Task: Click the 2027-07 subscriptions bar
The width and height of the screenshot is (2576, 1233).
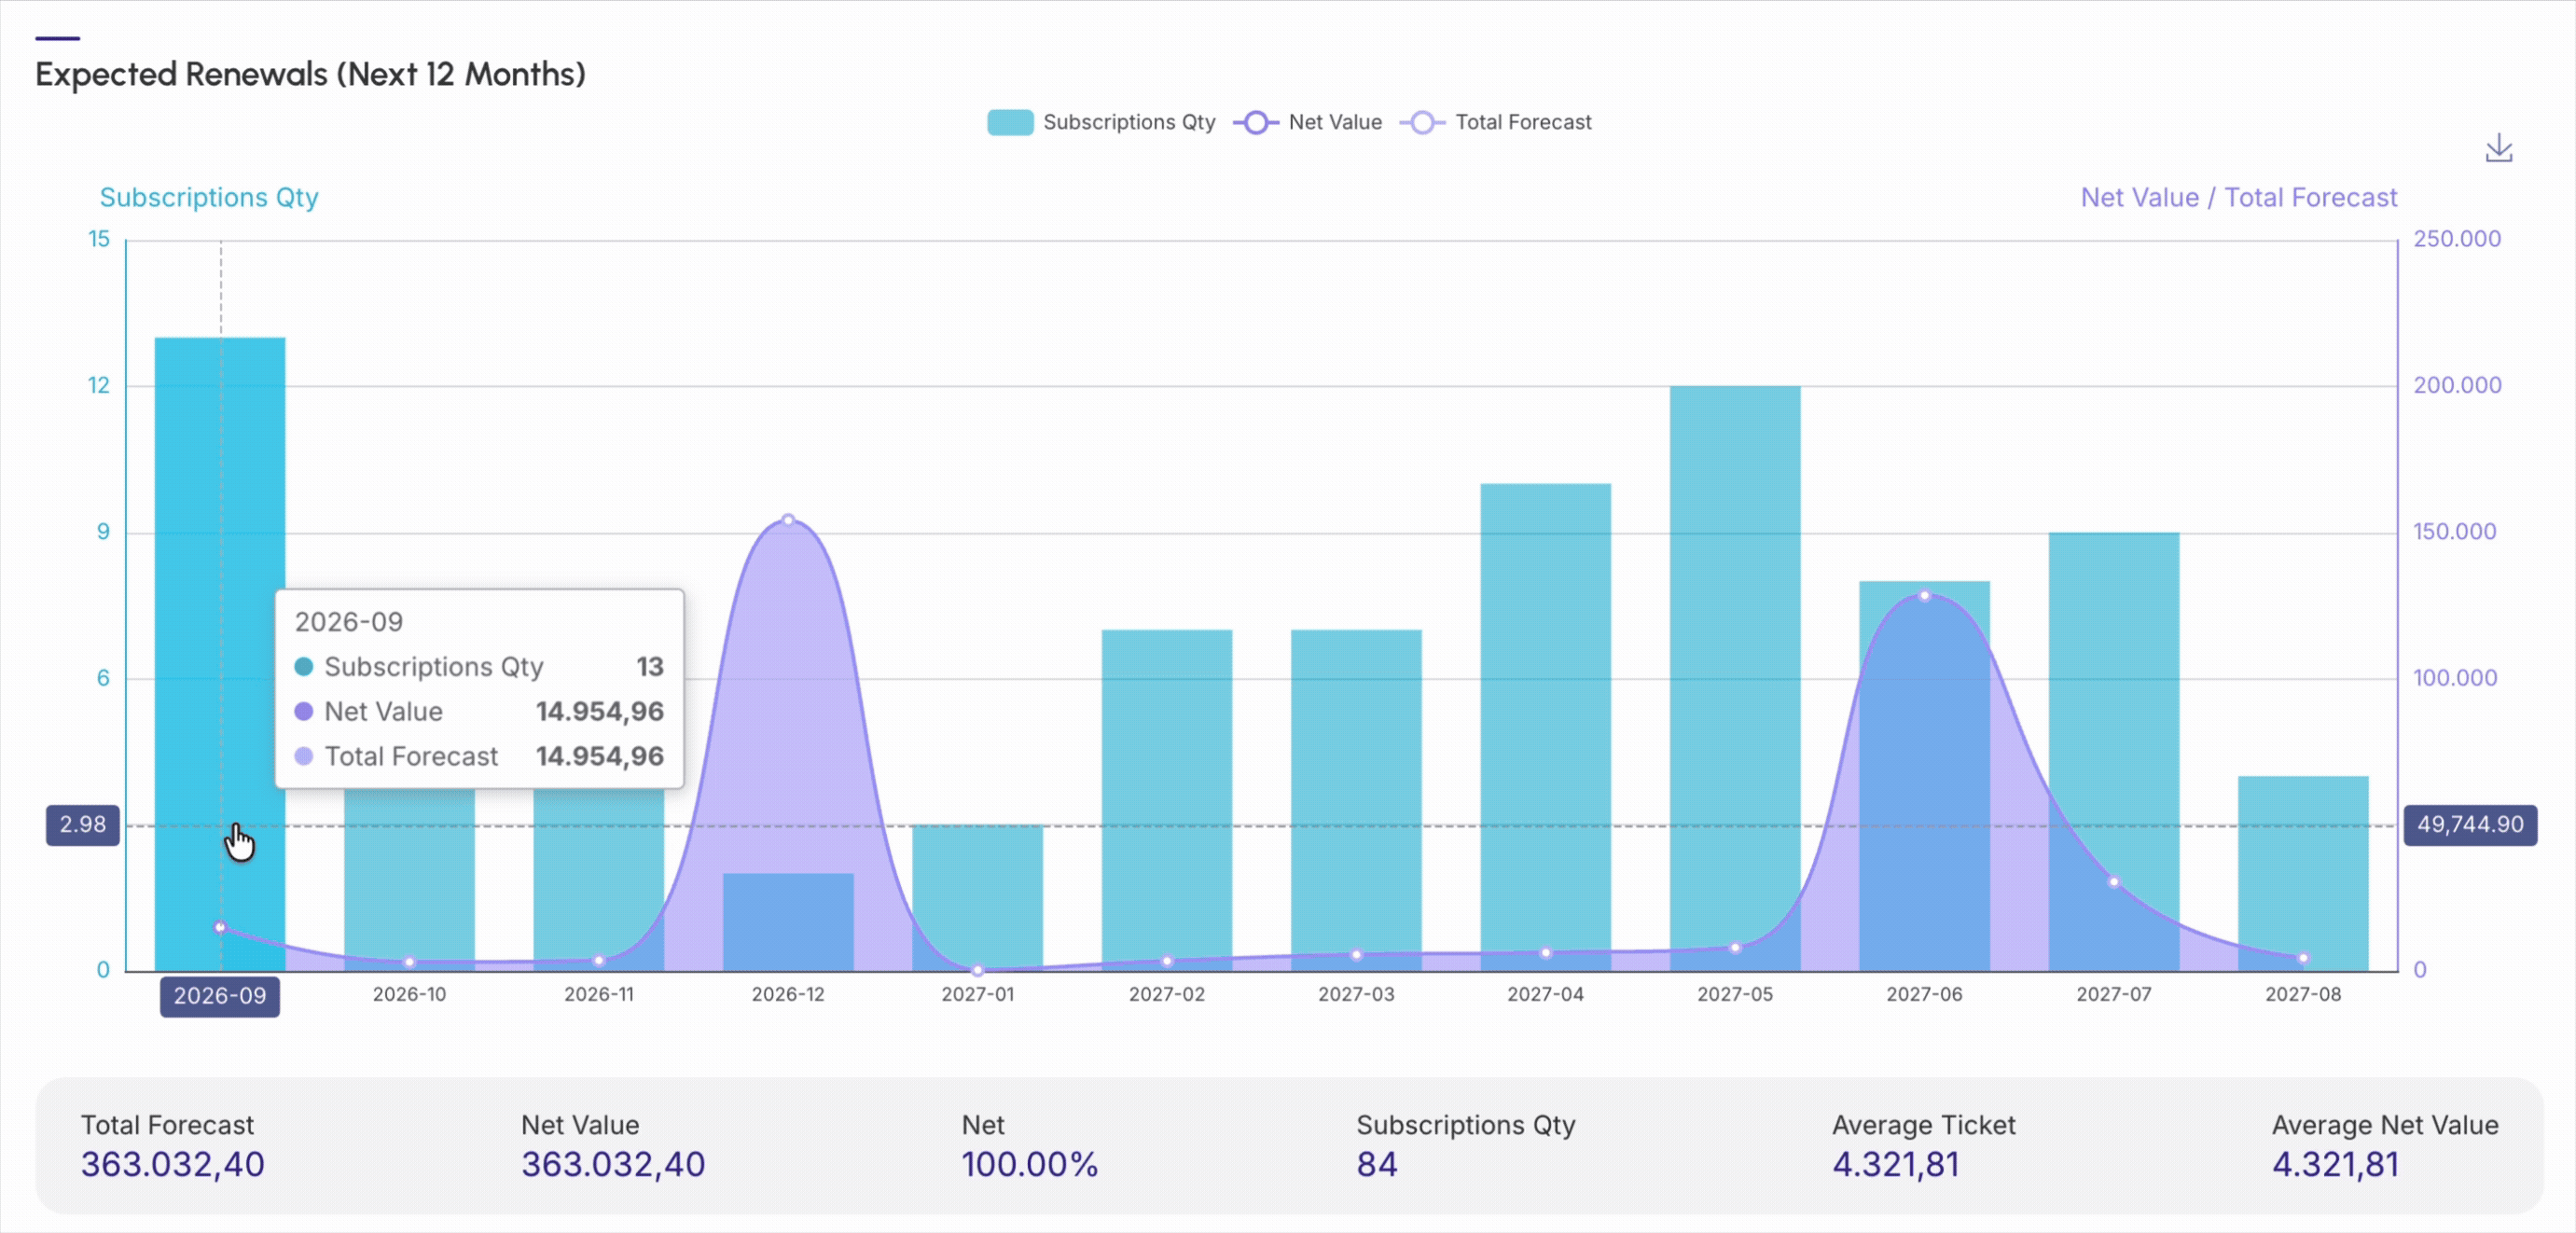Action: [2114, 751]
